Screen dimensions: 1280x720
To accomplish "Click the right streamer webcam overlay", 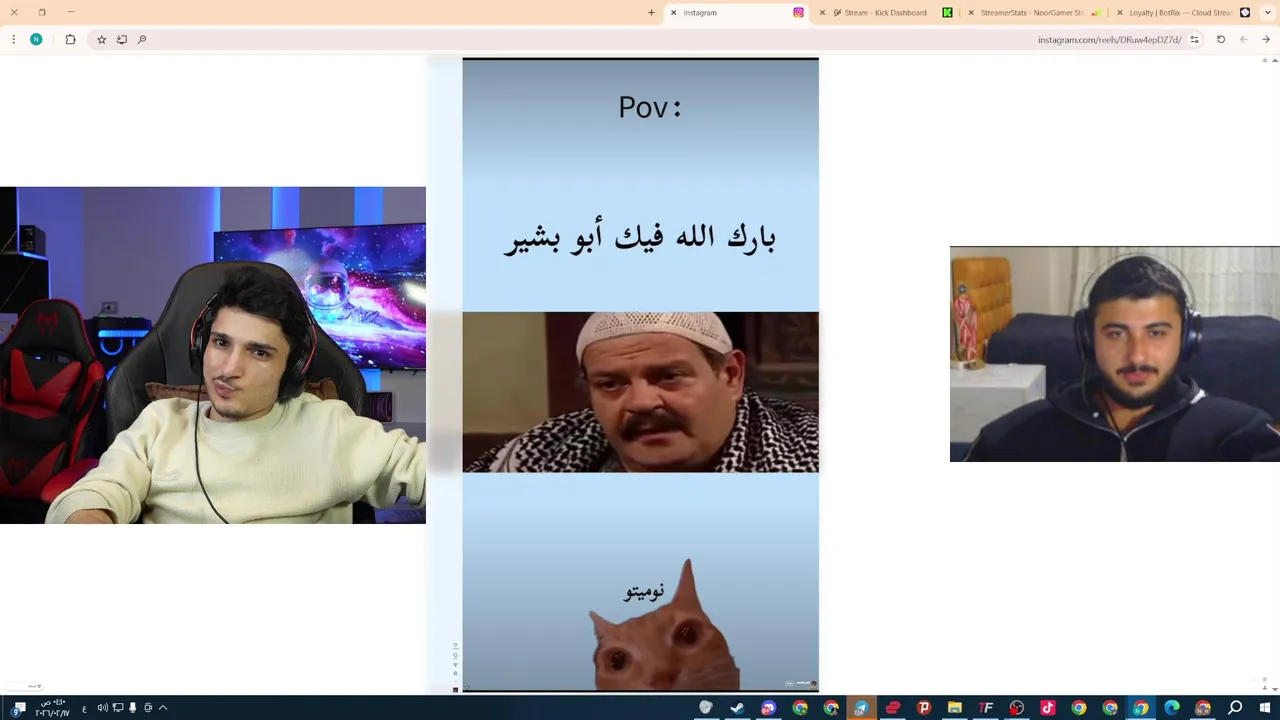I will (1114, 354).
